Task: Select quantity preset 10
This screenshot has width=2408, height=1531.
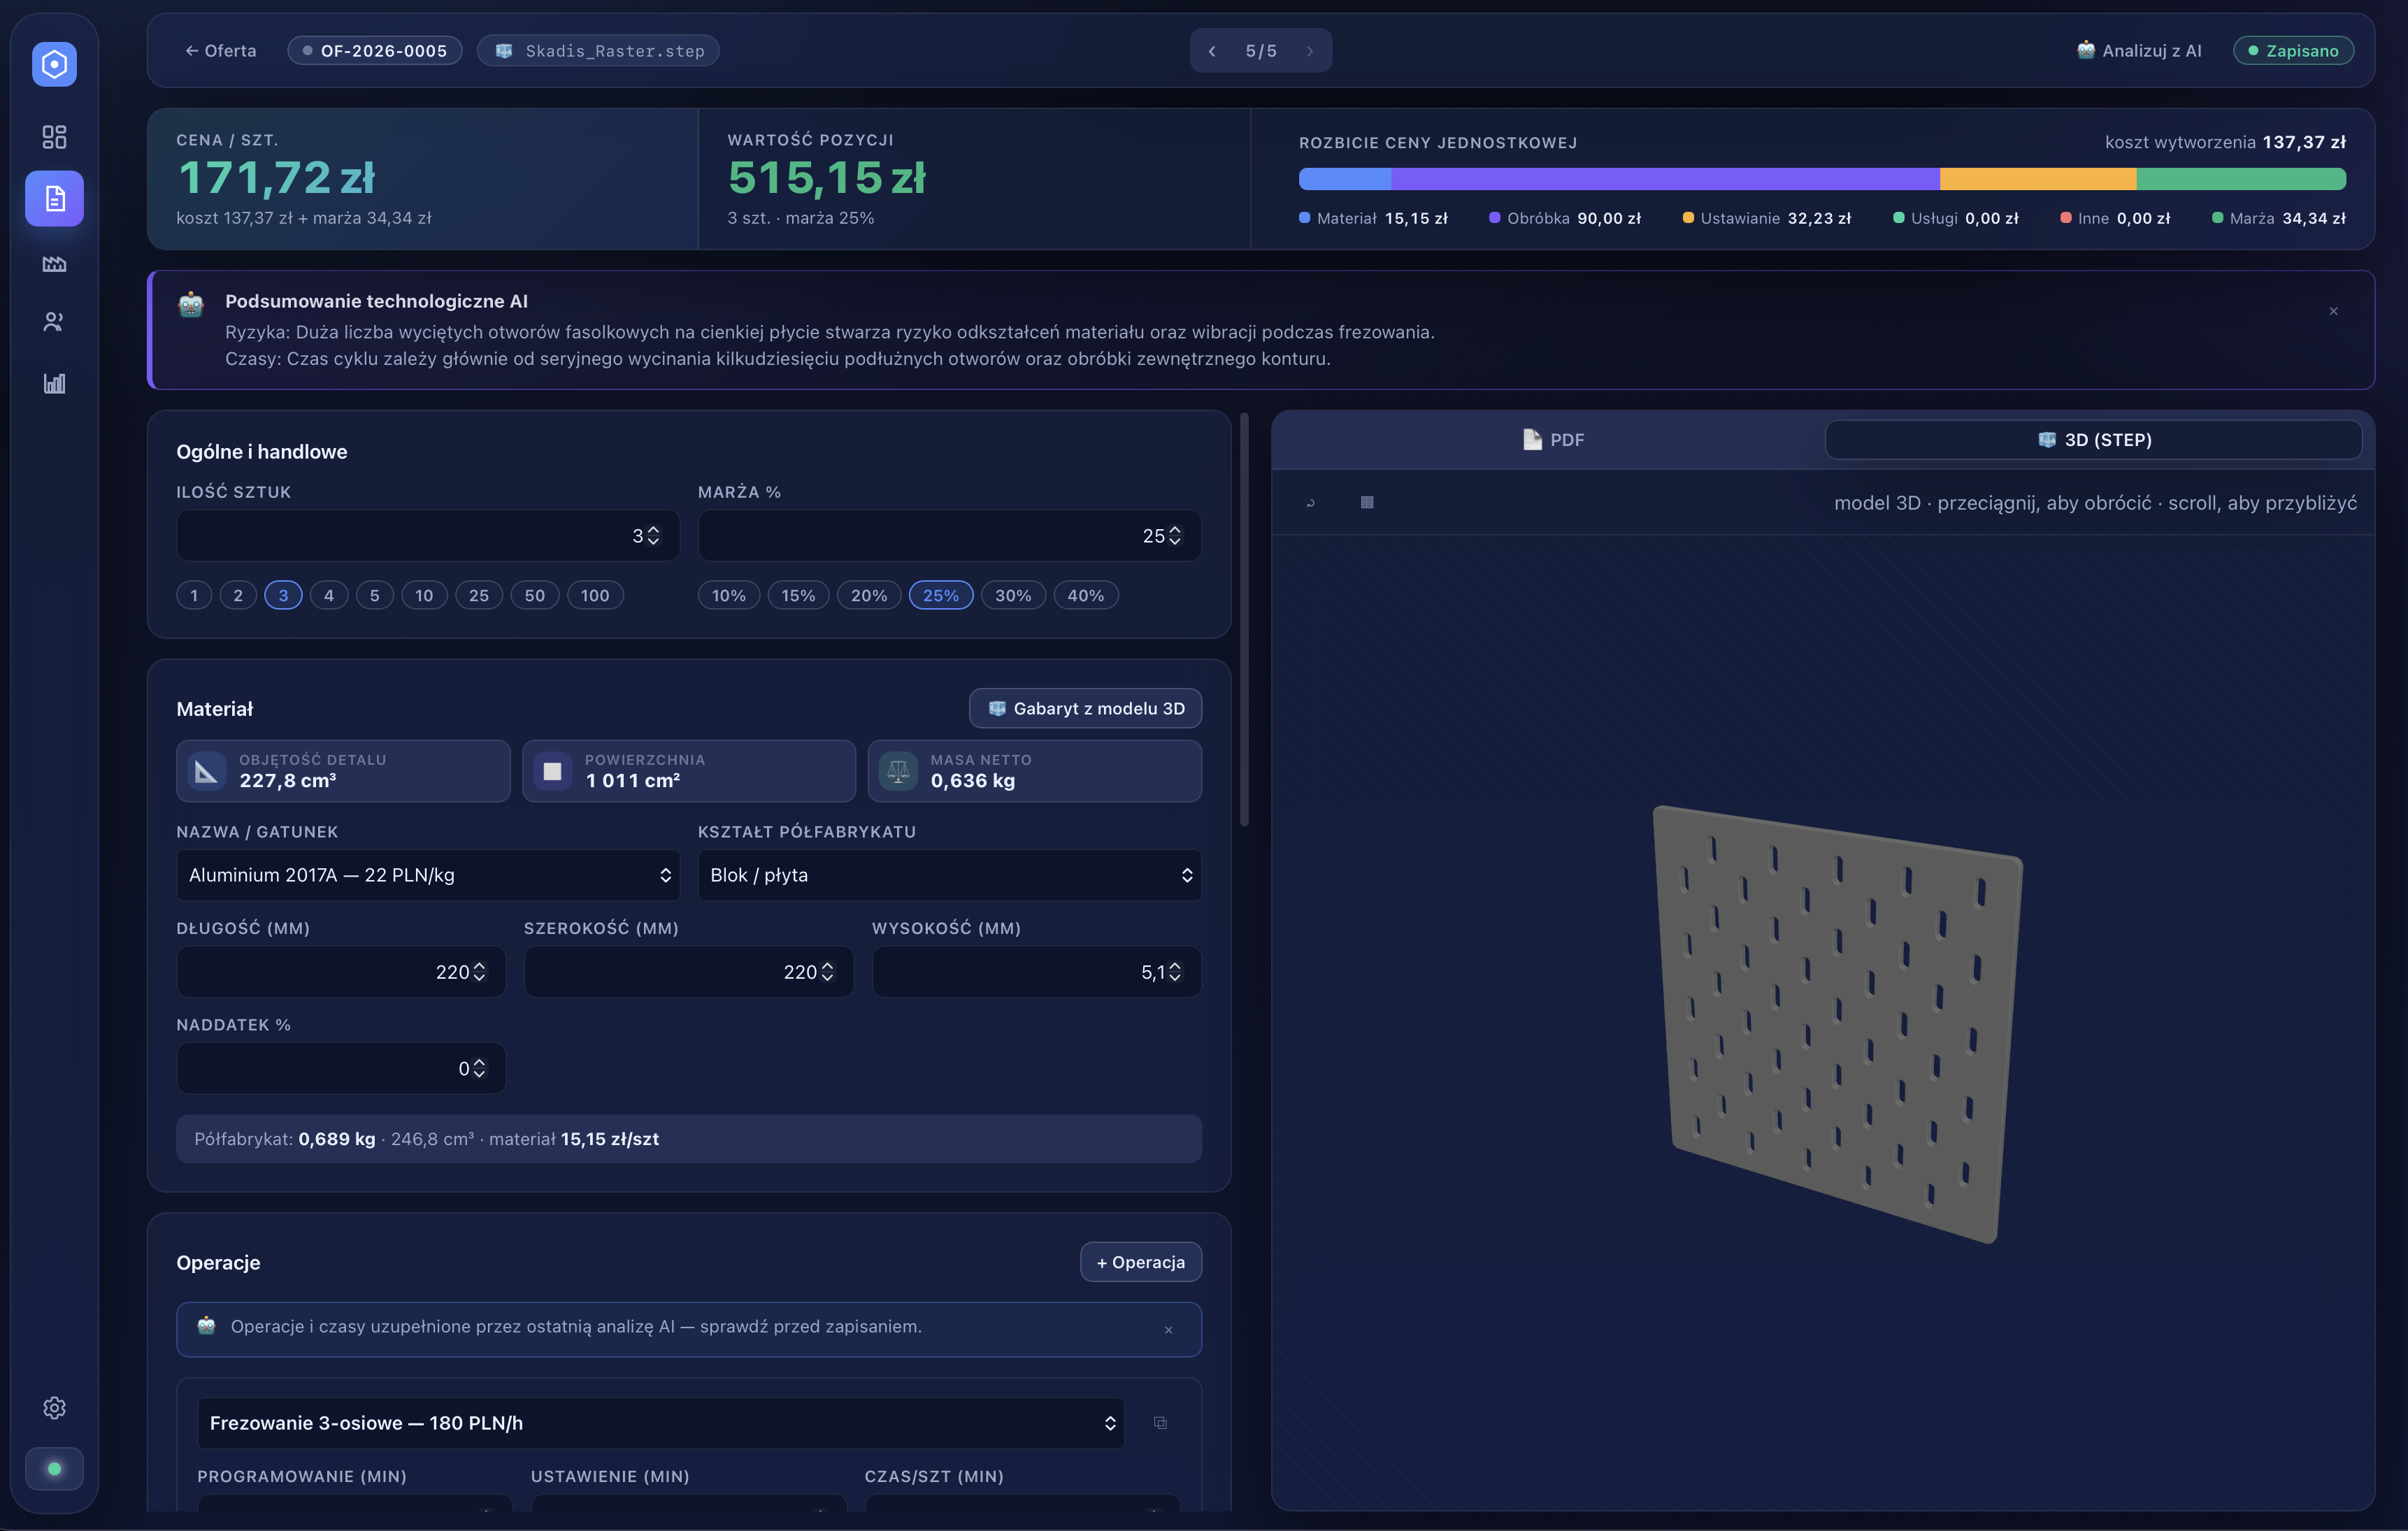Action: pos(424,595)
